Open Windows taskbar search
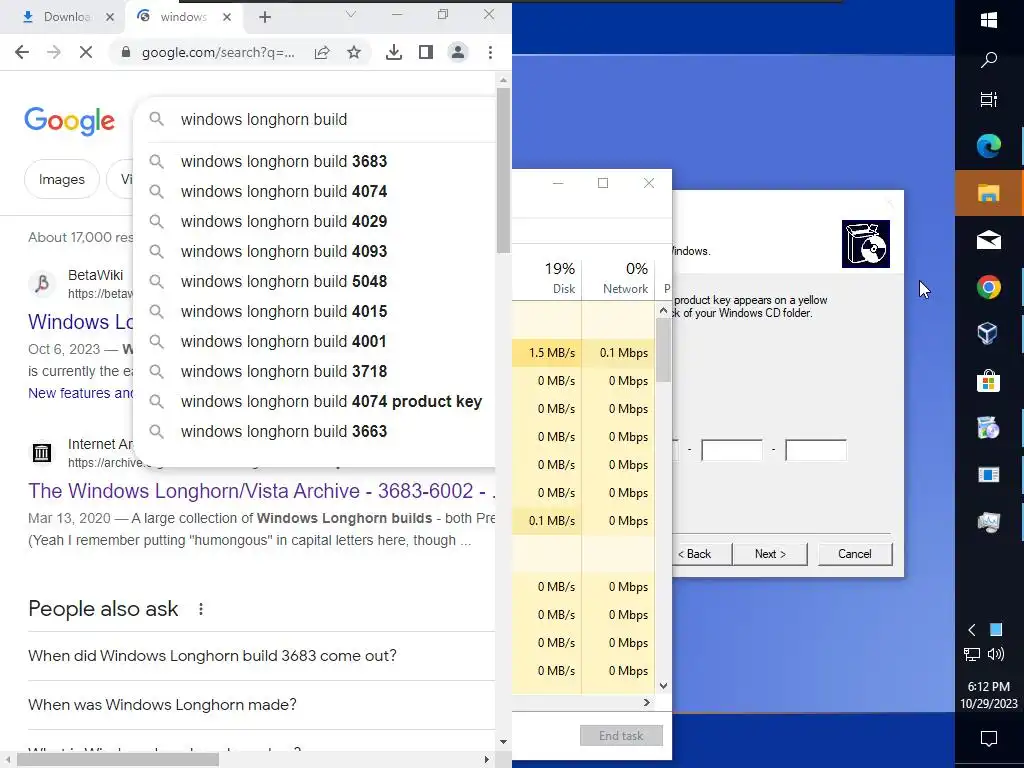Screen dimensions: 1024x768 point(989,61)
